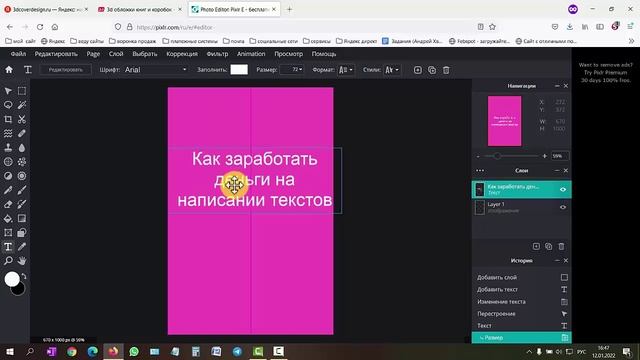Viewport: 640px width, 360px height.
Task: Click the Navigator pink preview thumbnail
Action: coord(504,121)
